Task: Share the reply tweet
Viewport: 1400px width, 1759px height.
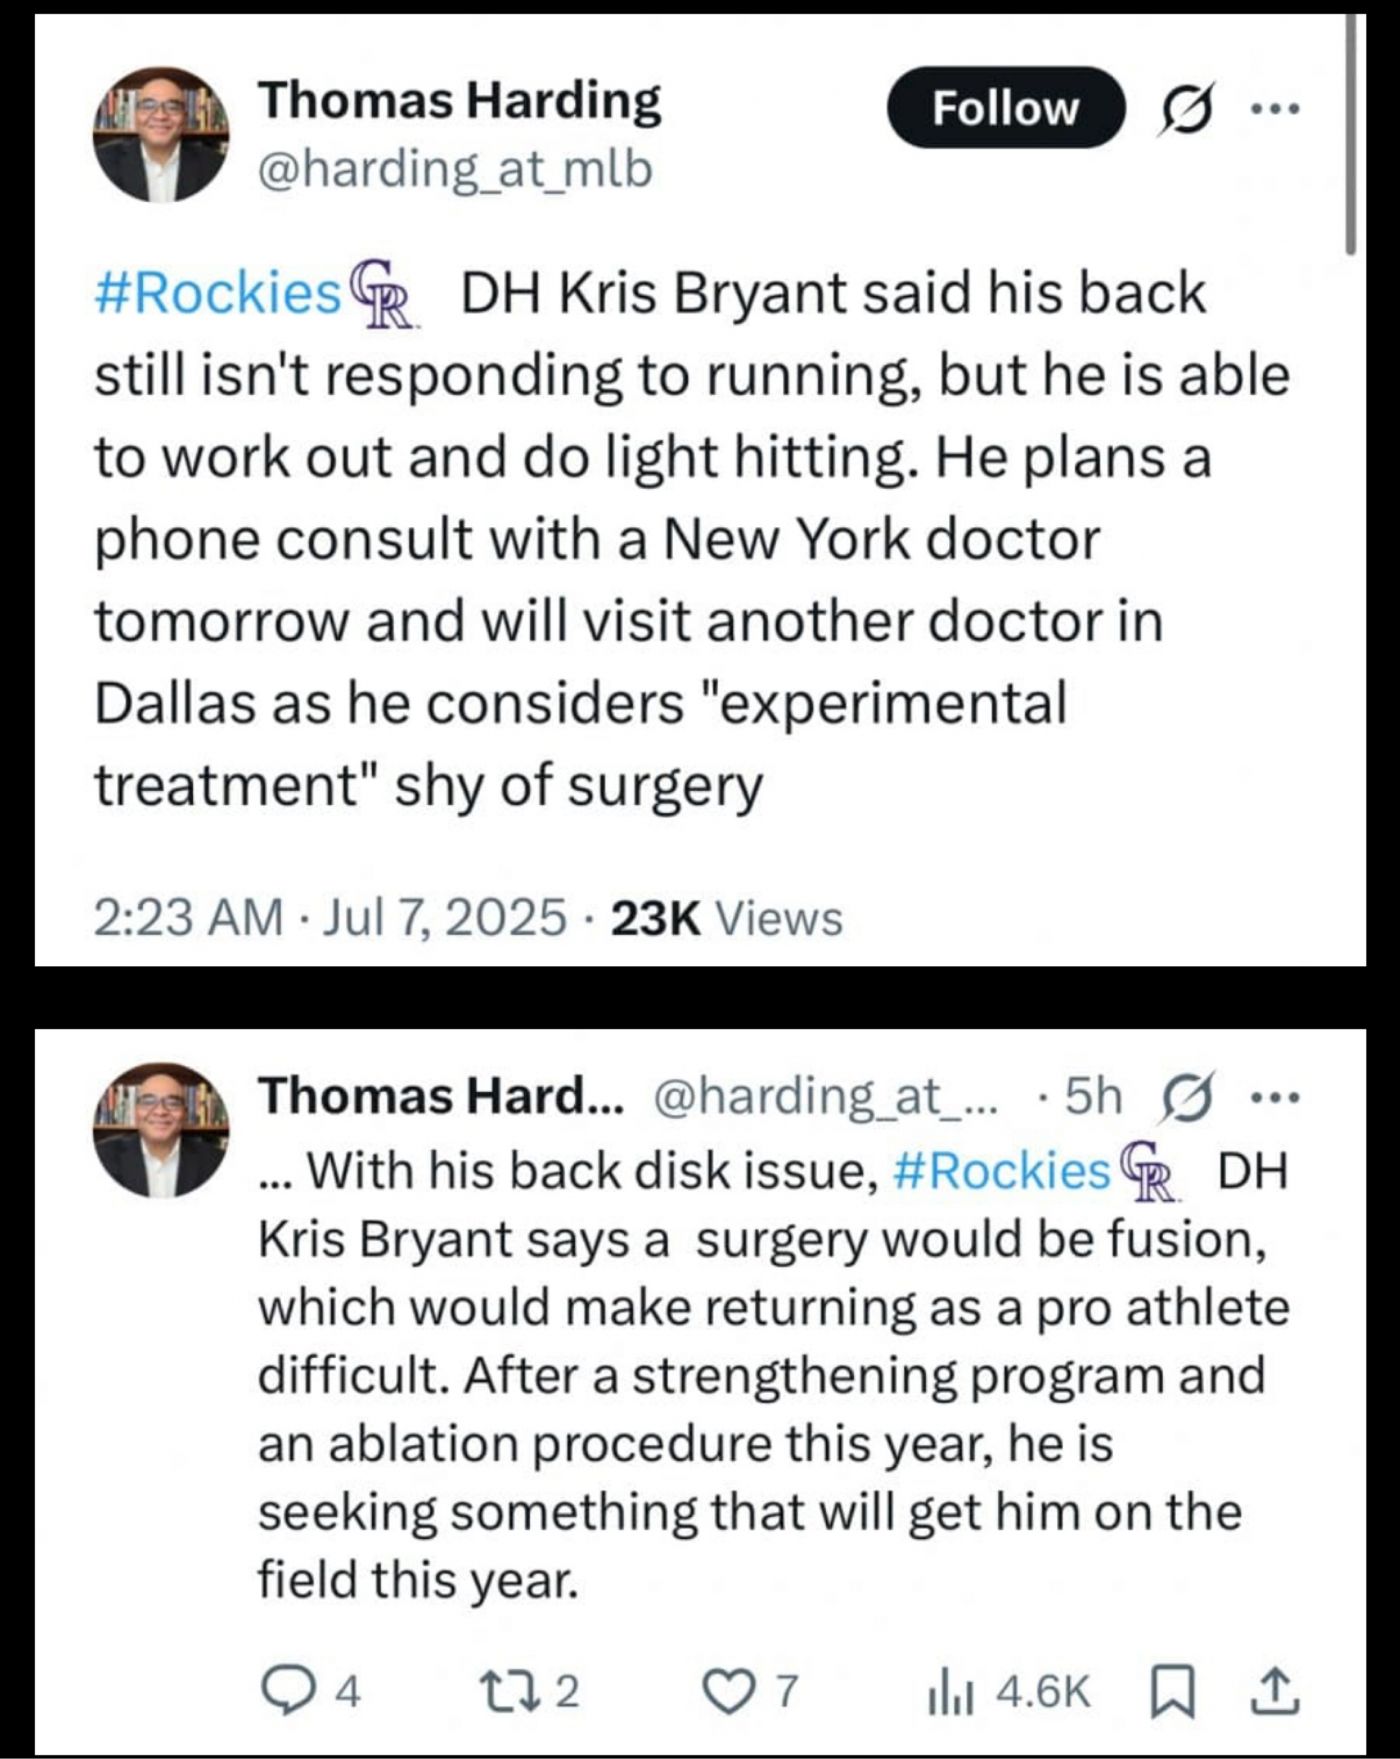Action: pyautogui.click(x=1282, y=1691)
